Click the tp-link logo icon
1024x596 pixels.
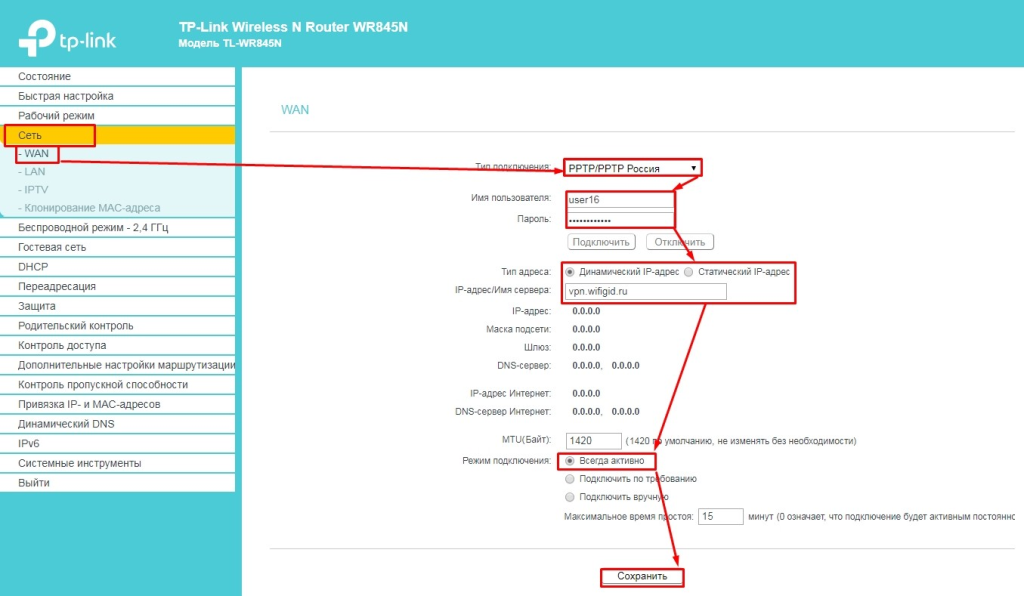pyautogui.click(x=40, y=35)
